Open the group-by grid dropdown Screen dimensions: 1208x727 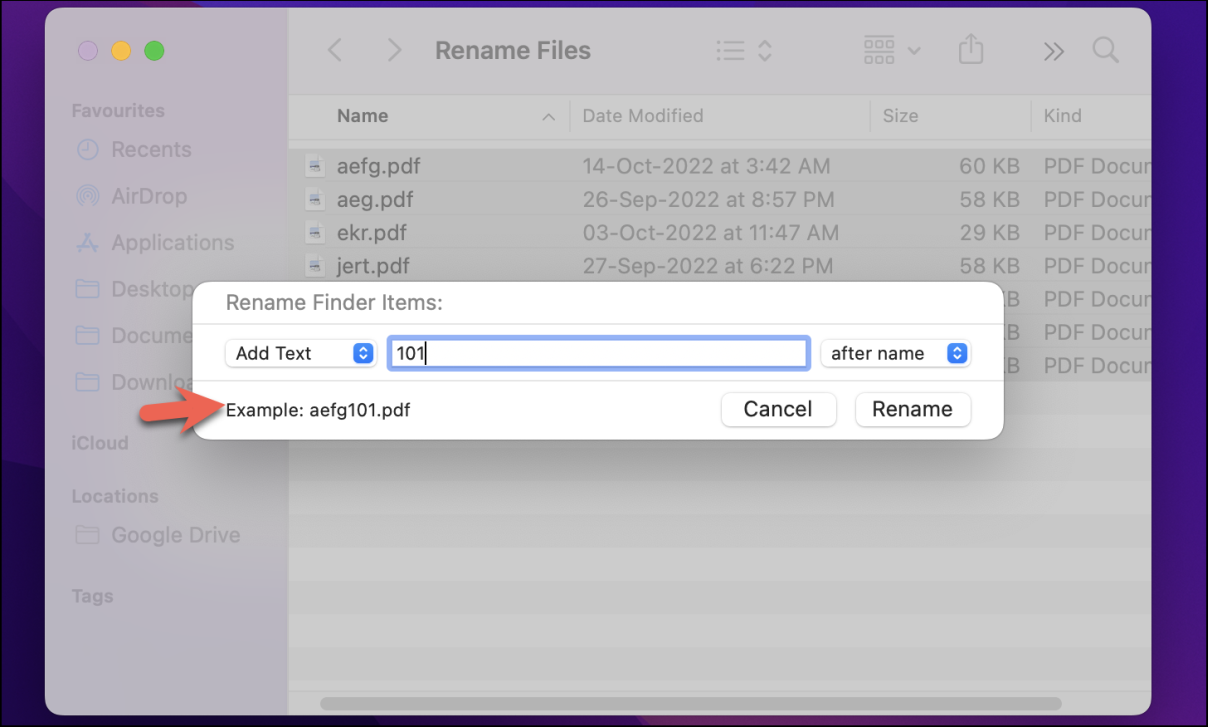tap(891, 50)
